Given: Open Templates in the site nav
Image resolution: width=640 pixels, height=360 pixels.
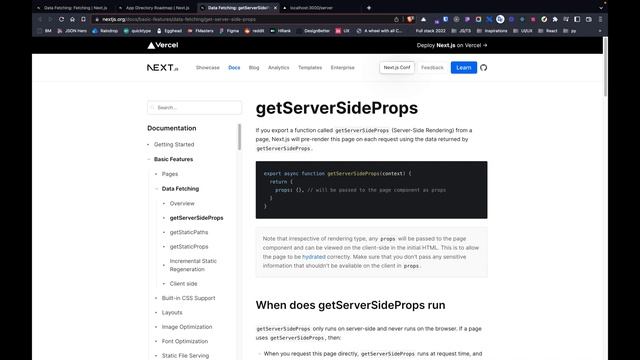Looking at the screenshot, I should tap(310, 68).
